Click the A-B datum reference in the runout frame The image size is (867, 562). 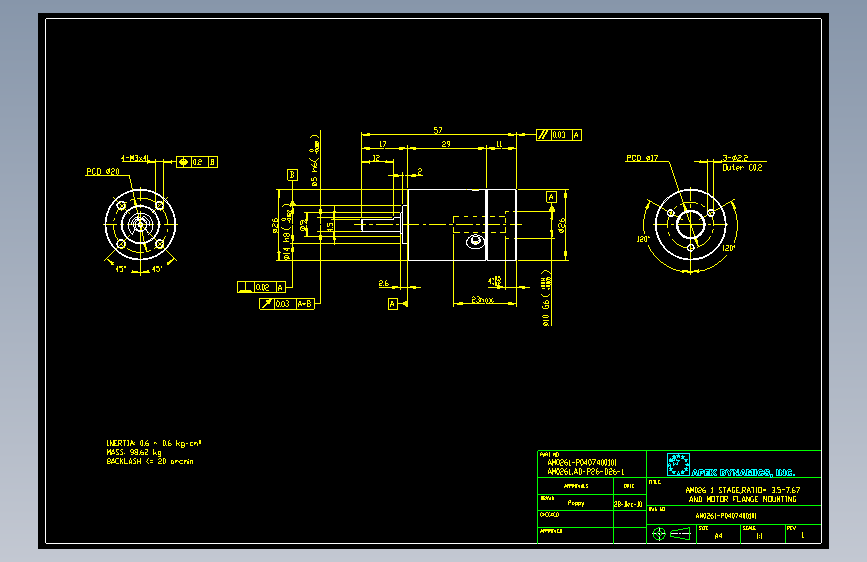[x=305, y=304]
